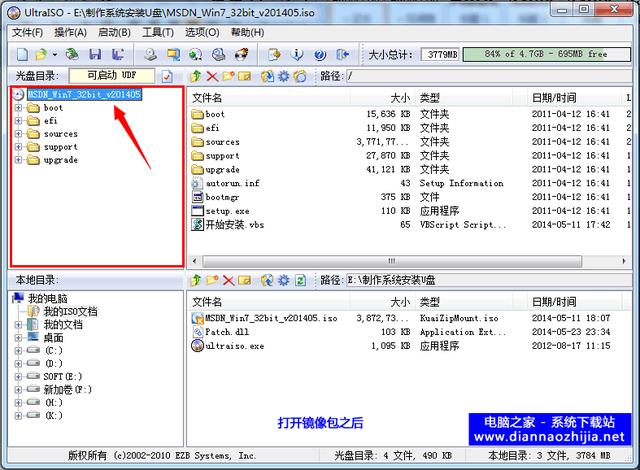Go up a level in local directory
Viewport: 640px width, 470px height.
pyautogui.click(x=196, y=280)
